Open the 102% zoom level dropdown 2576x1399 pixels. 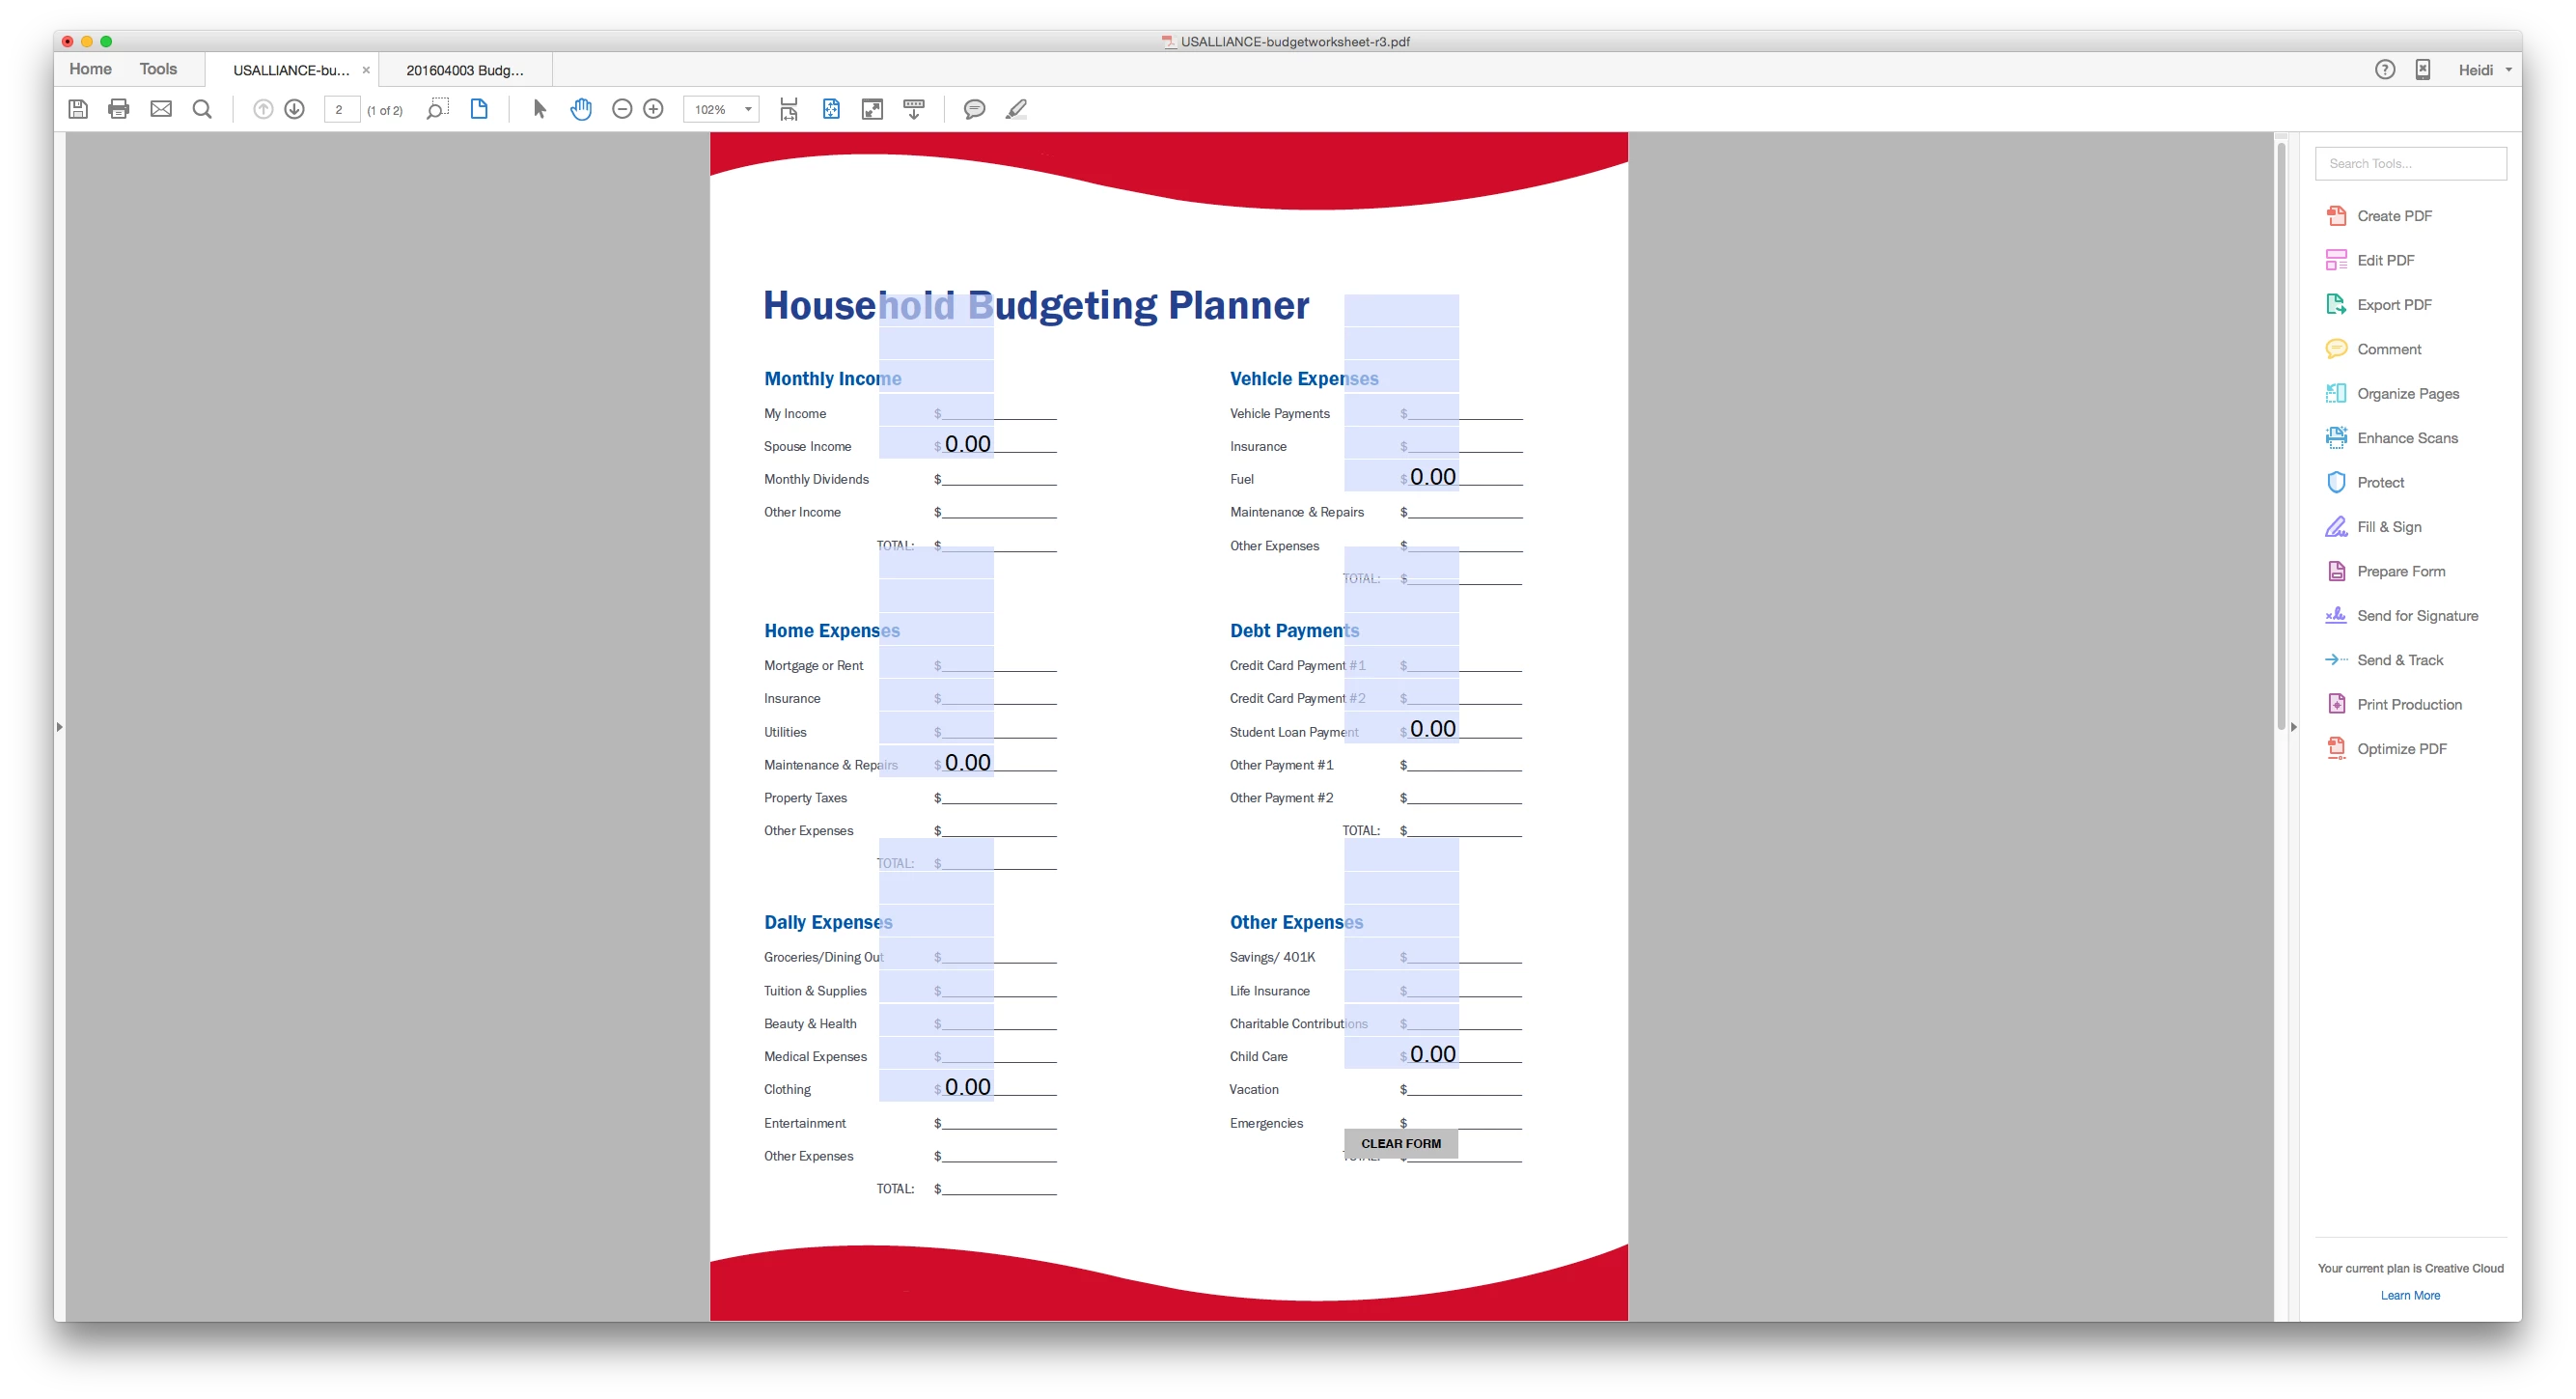pyautogui.click(x=747, y=109)
